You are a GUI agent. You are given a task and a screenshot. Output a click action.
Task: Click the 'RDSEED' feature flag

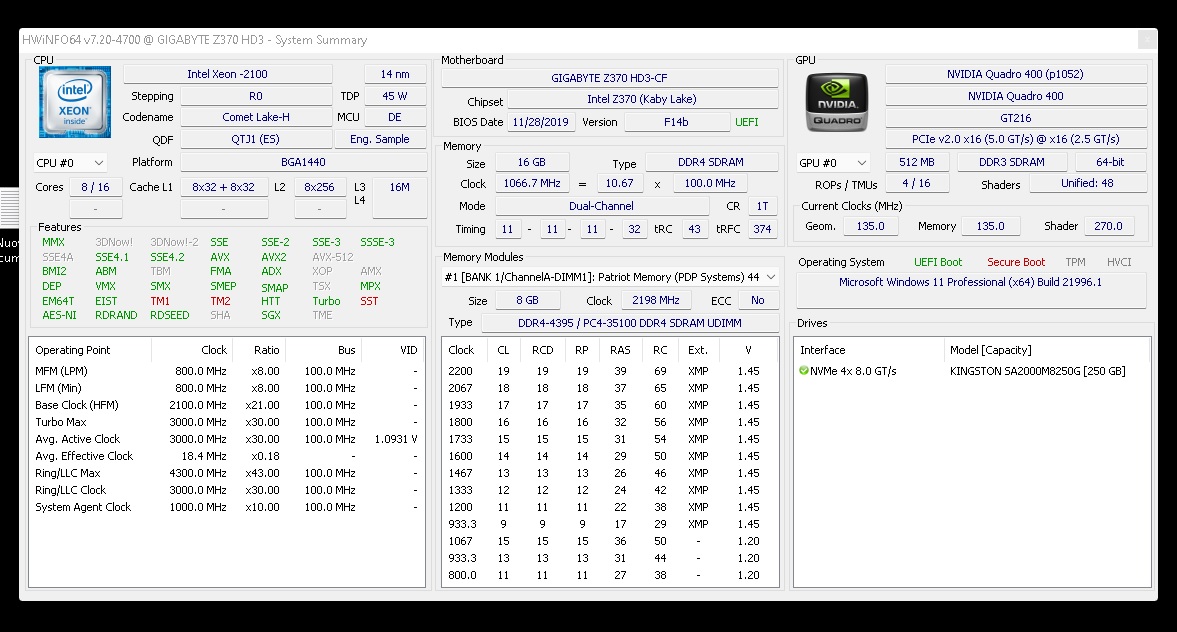(170, 315)
